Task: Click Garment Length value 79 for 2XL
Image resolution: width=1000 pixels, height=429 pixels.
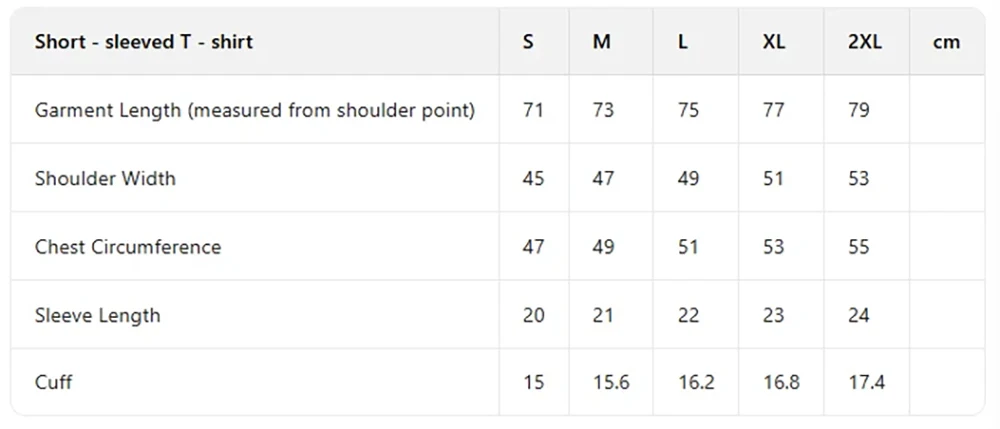Action: coord(858,110)
